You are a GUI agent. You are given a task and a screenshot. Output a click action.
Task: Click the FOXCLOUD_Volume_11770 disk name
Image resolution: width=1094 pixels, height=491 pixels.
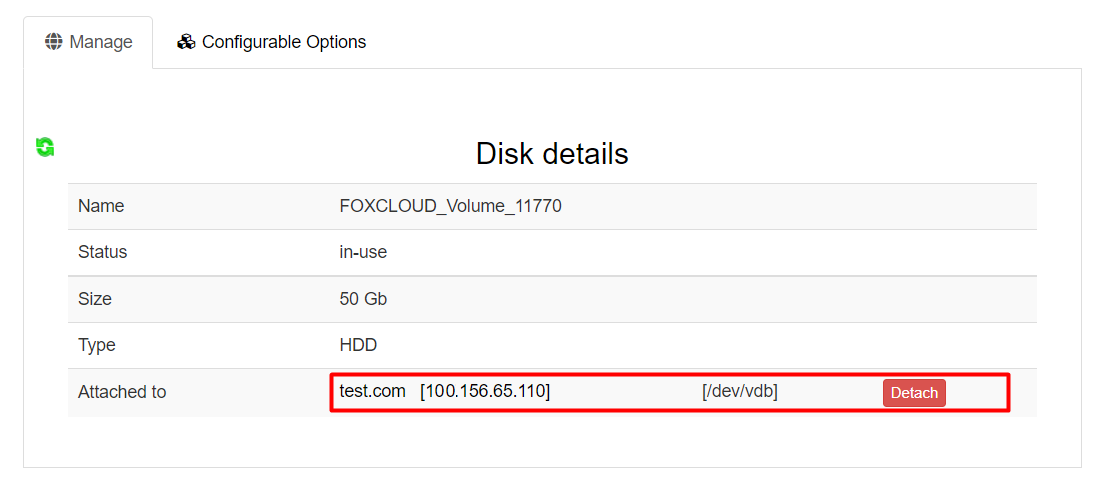(451, 206)
